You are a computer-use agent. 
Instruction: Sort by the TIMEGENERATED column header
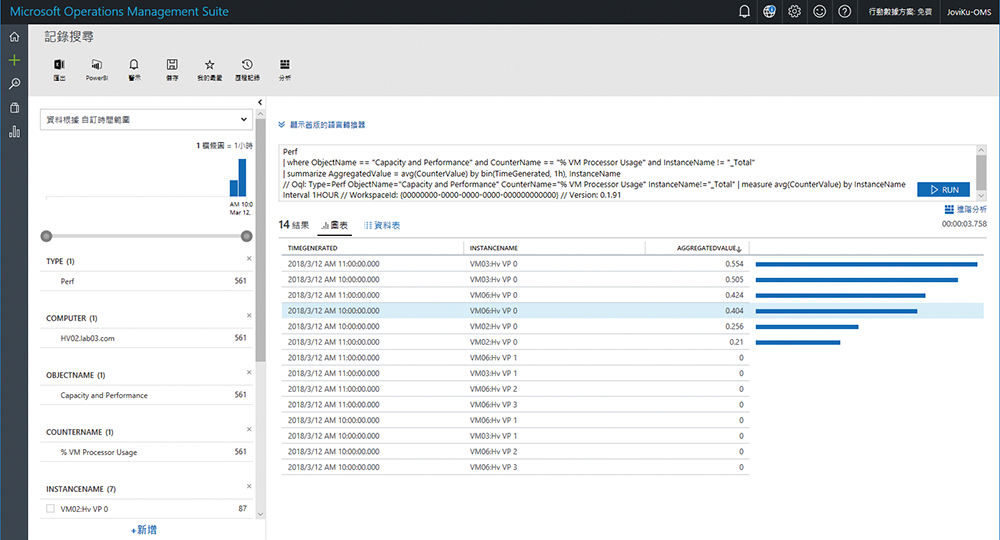(x=312, y=248)
